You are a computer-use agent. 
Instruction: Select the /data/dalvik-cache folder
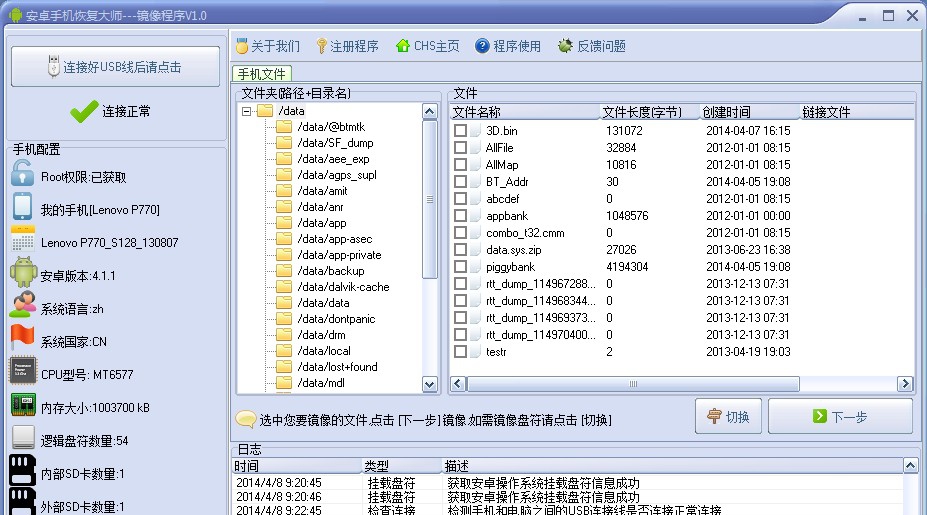coord(343,287)
